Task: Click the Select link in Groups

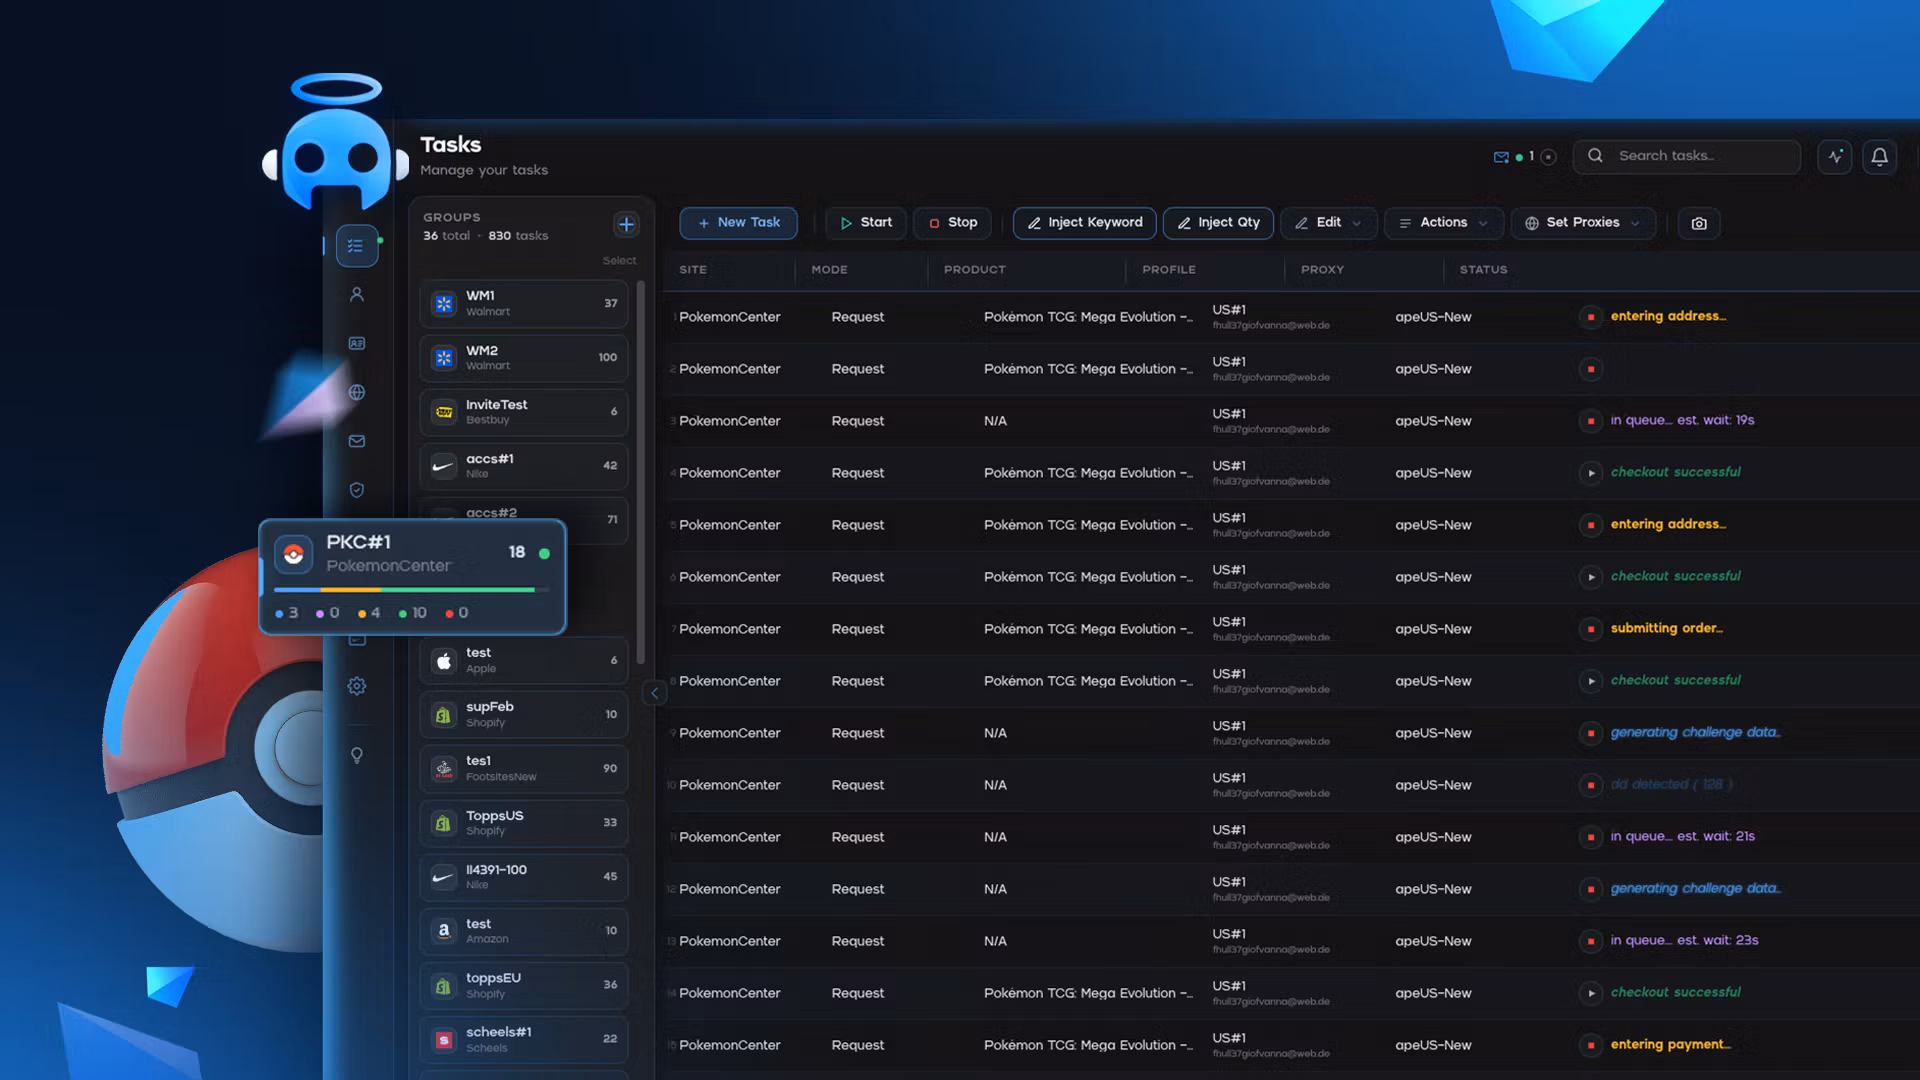Action: pyautogui.click(x=619, y=261)
